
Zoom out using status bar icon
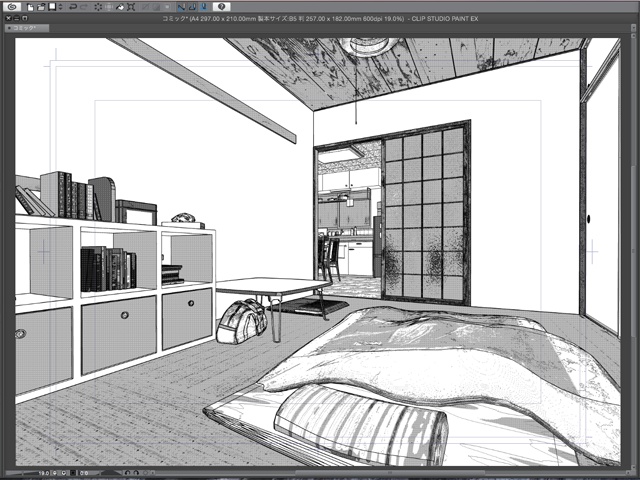click(55, 473)
